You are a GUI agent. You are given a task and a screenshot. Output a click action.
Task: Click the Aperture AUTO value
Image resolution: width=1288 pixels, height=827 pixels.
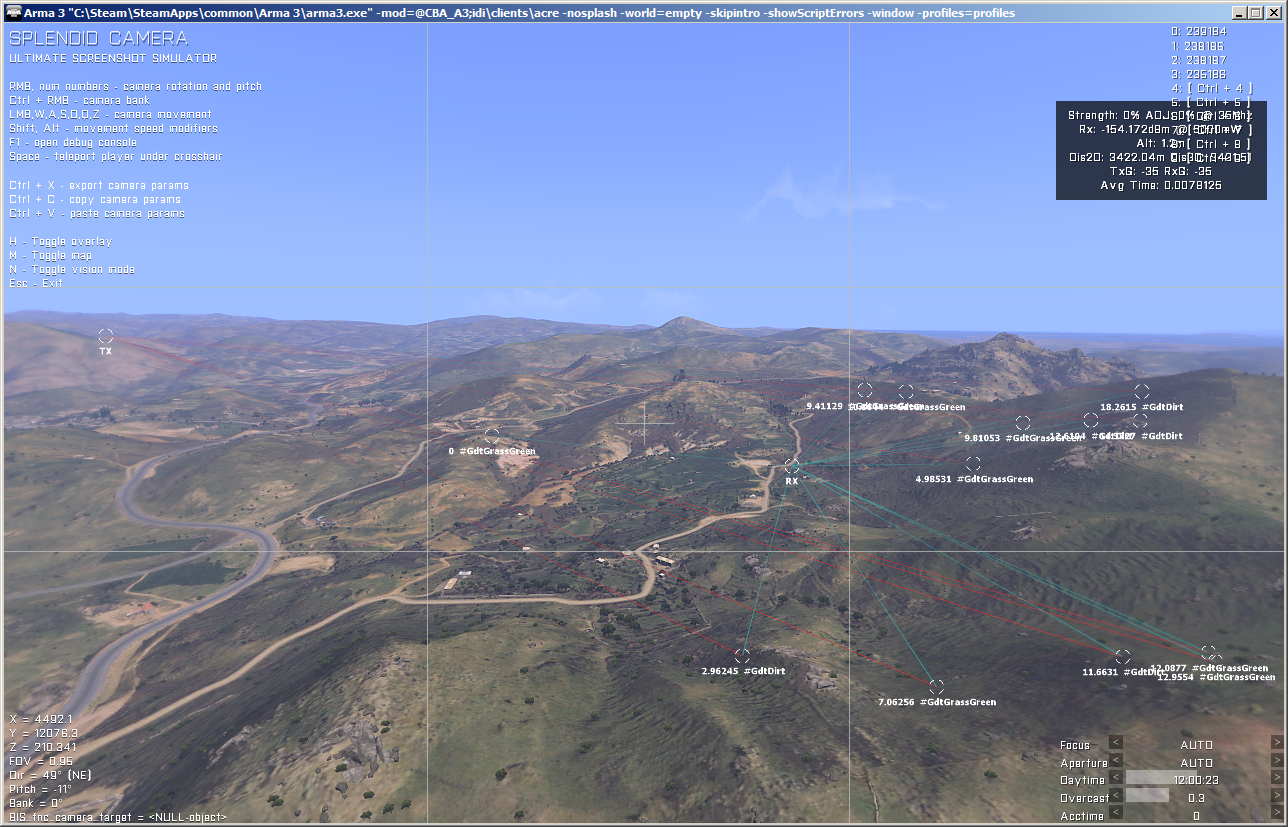(x=1197, y=763)
